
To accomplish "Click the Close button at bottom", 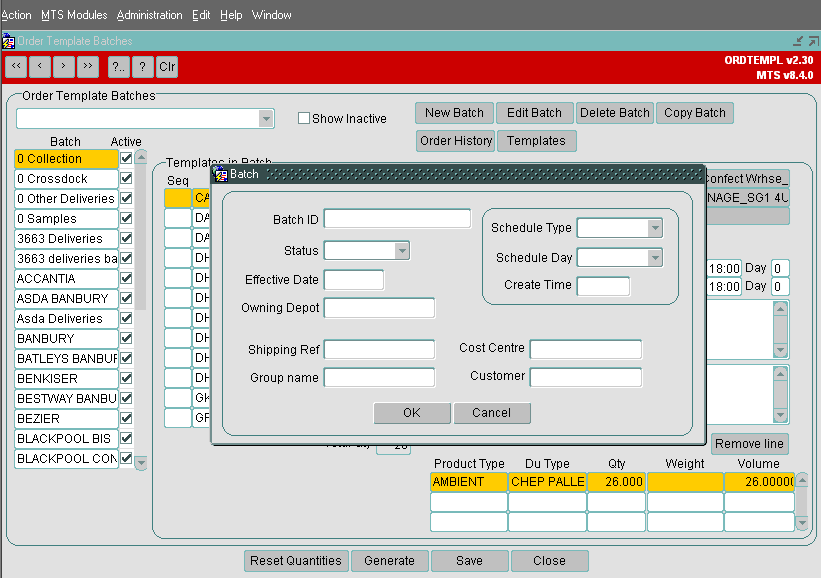I will pos(549,561).
